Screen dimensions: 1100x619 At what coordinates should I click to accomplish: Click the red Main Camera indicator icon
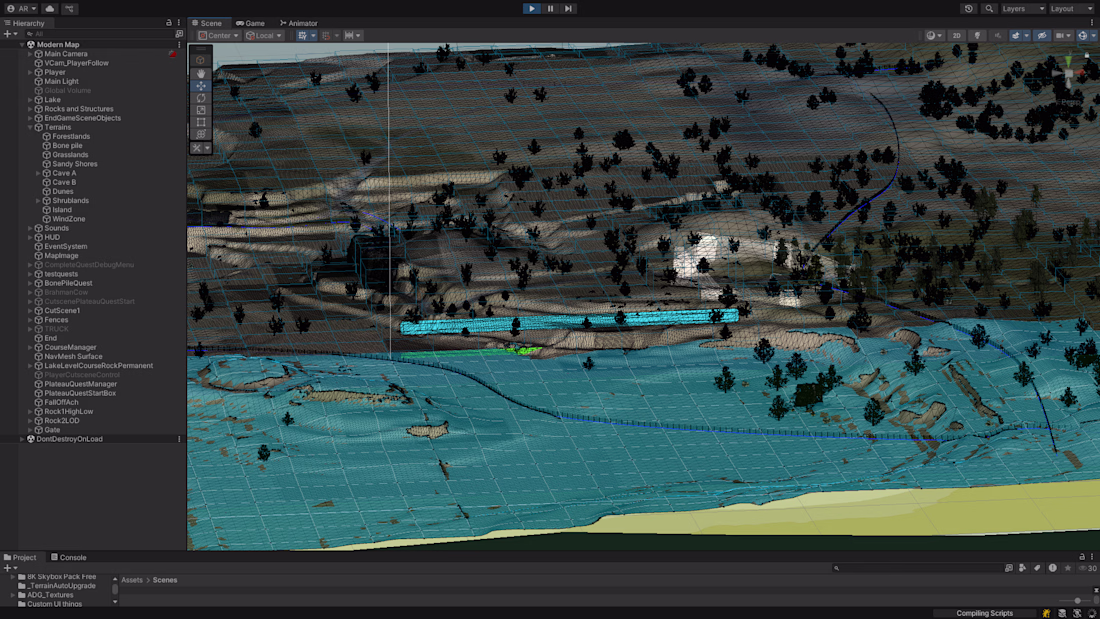pyautogui.click(x=173, y=53)
